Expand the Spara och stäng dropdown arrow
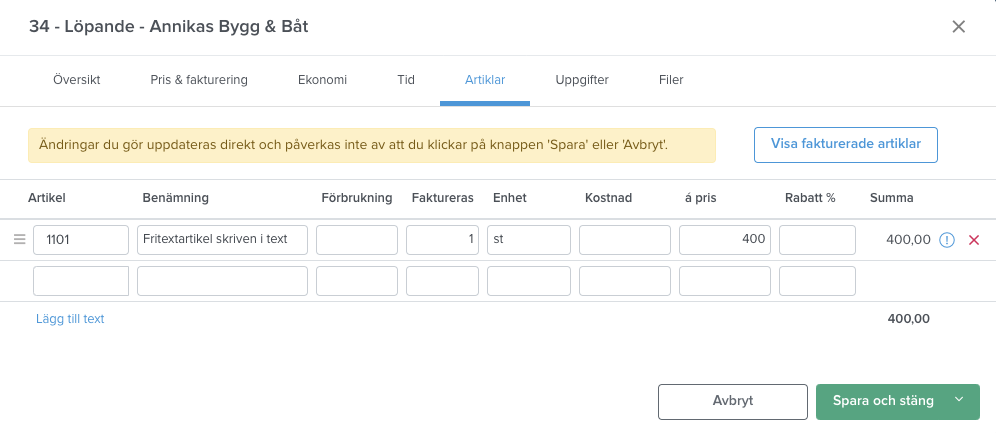The image size is (996, 433). click(x=959, y=400)
